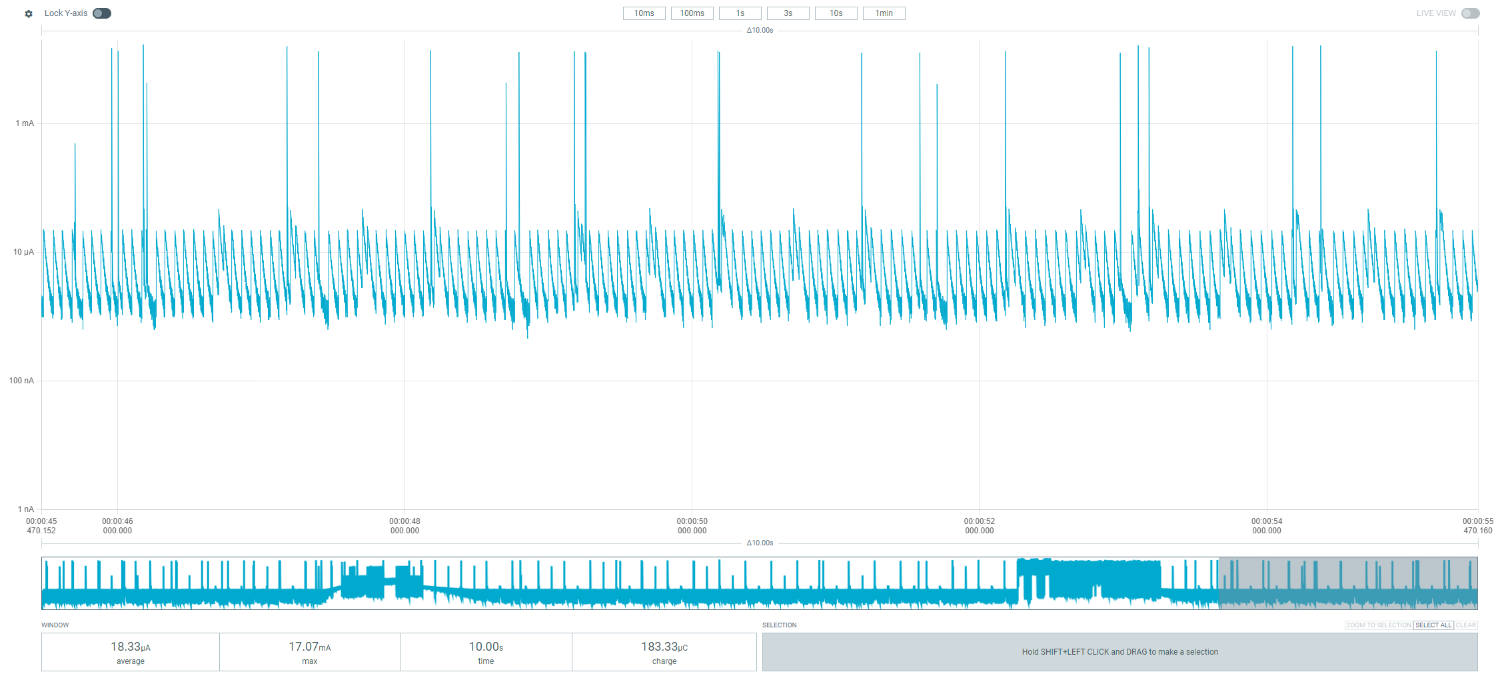Click the gray highlighted window in minimap
The width and height of the screenshot is (1500, 684).
(x=1347, y=584)
